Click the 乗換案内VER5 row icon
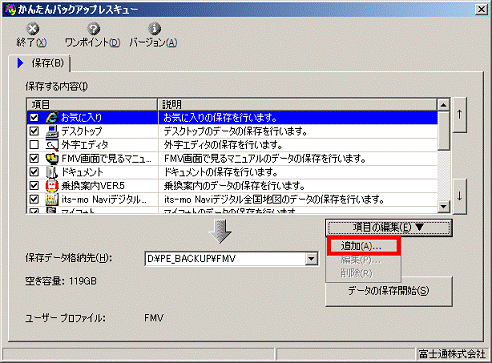492x363 pixels. [52, 186]
